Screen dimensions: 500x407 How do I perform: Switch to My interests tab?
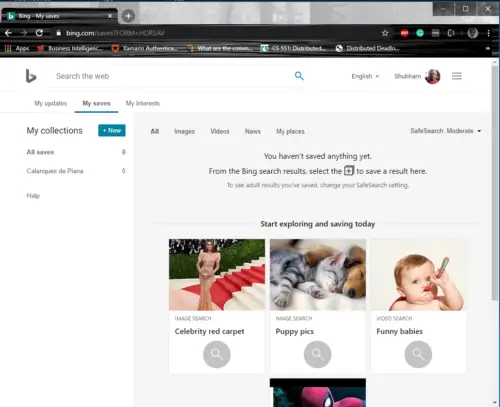(x=143, y=103)
